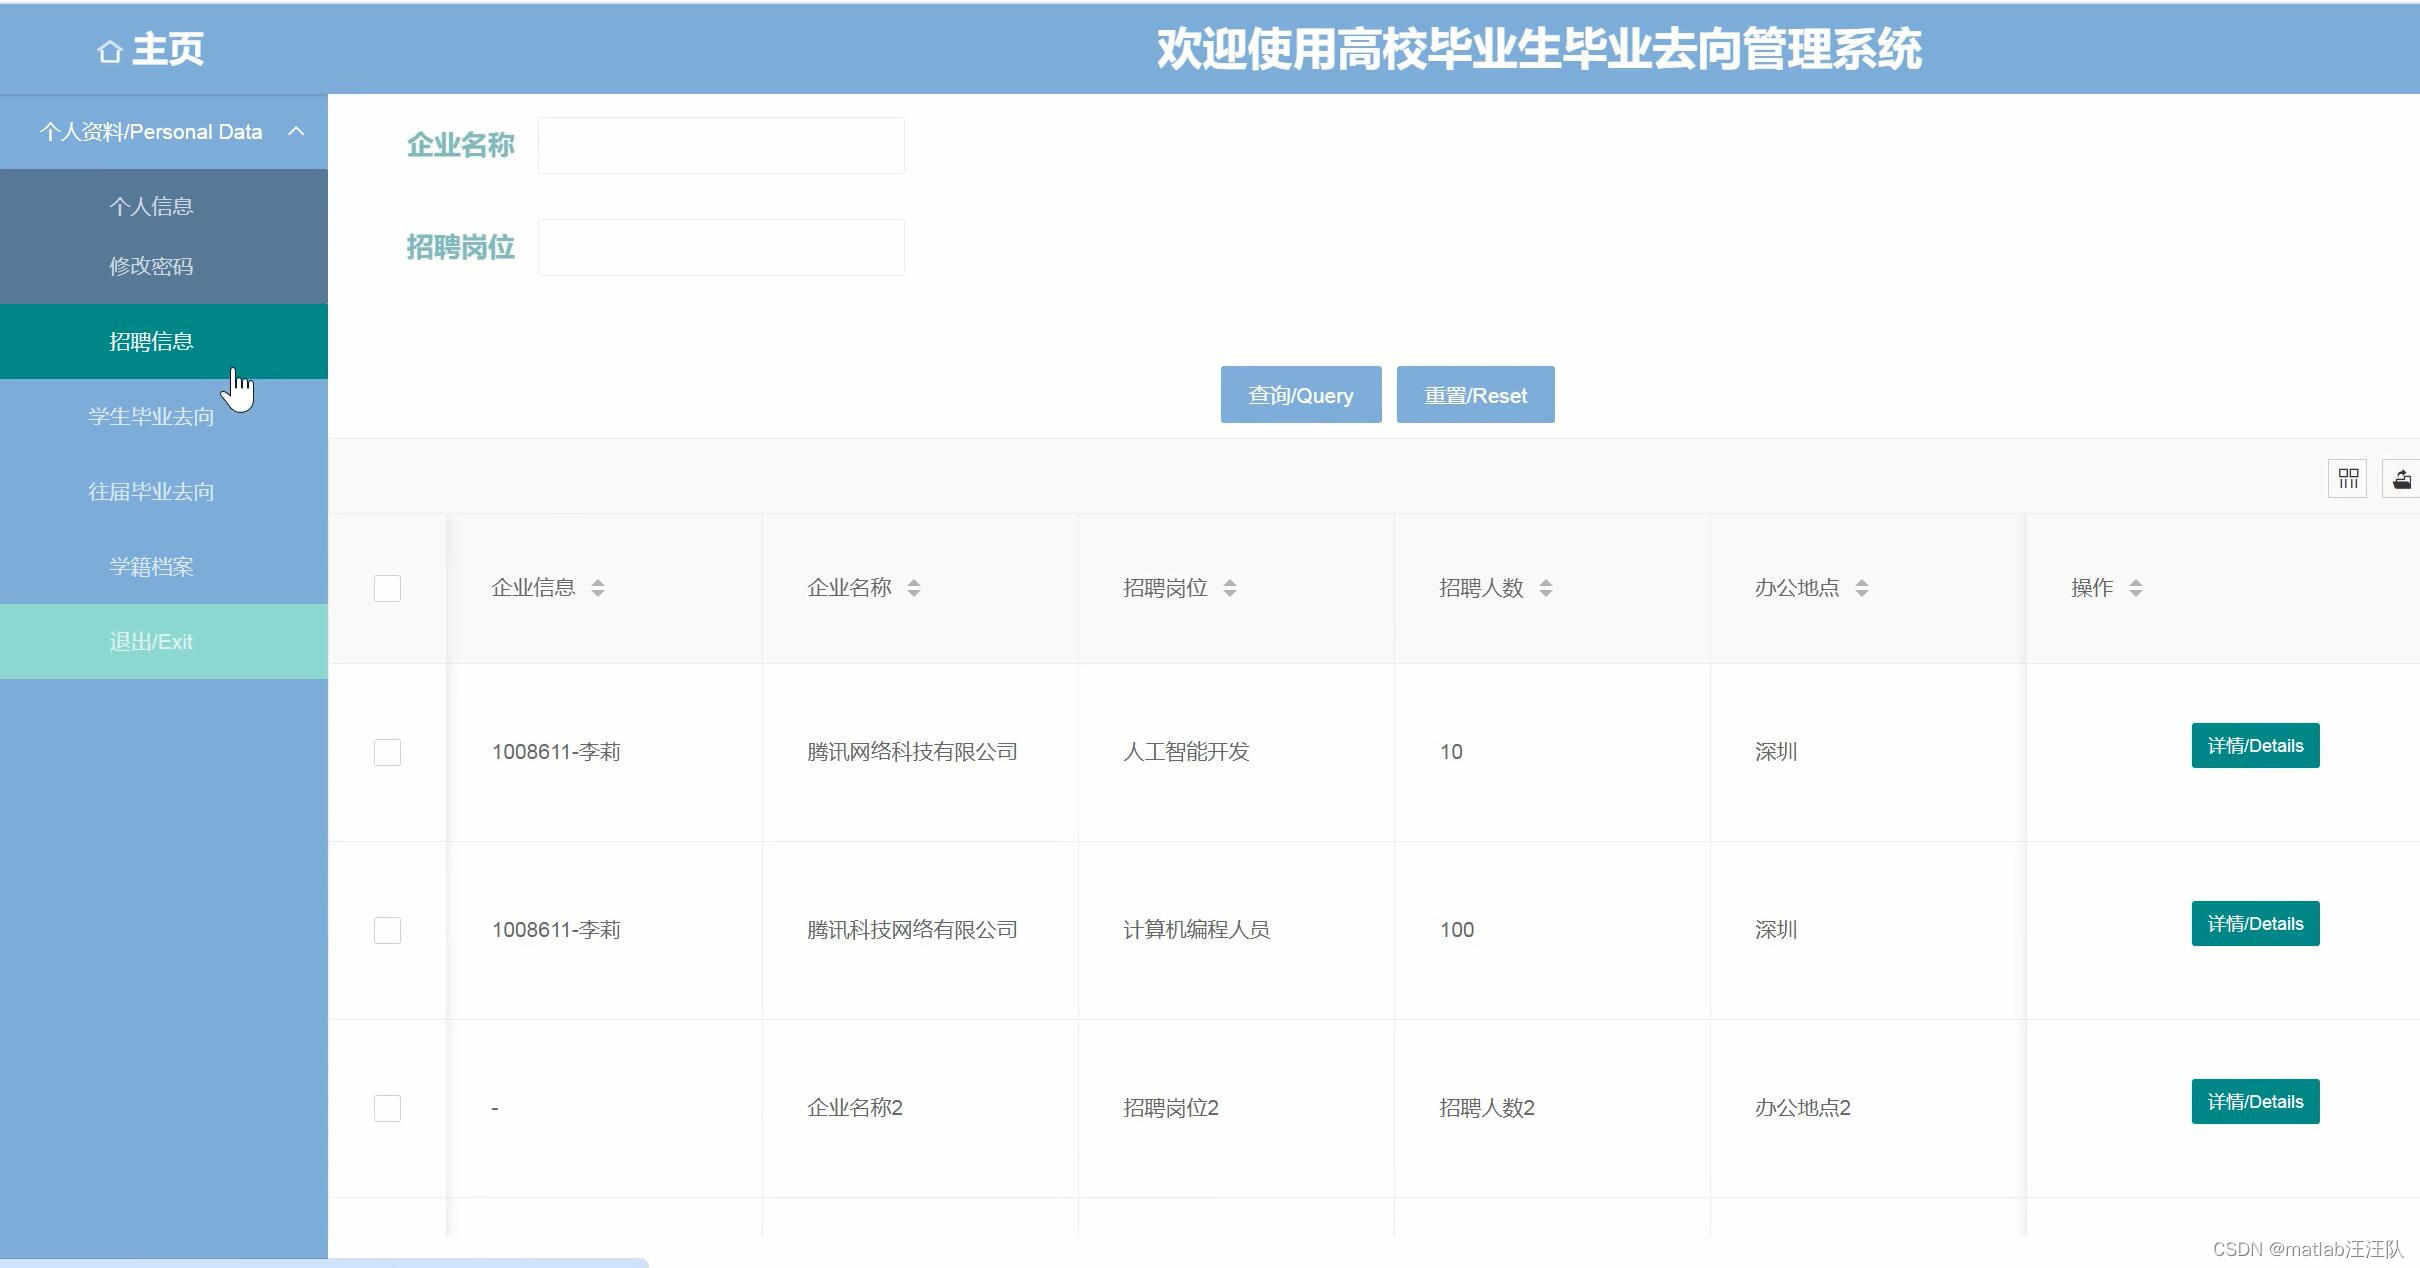Focus the 企业名称 search input field

(721, 146)
